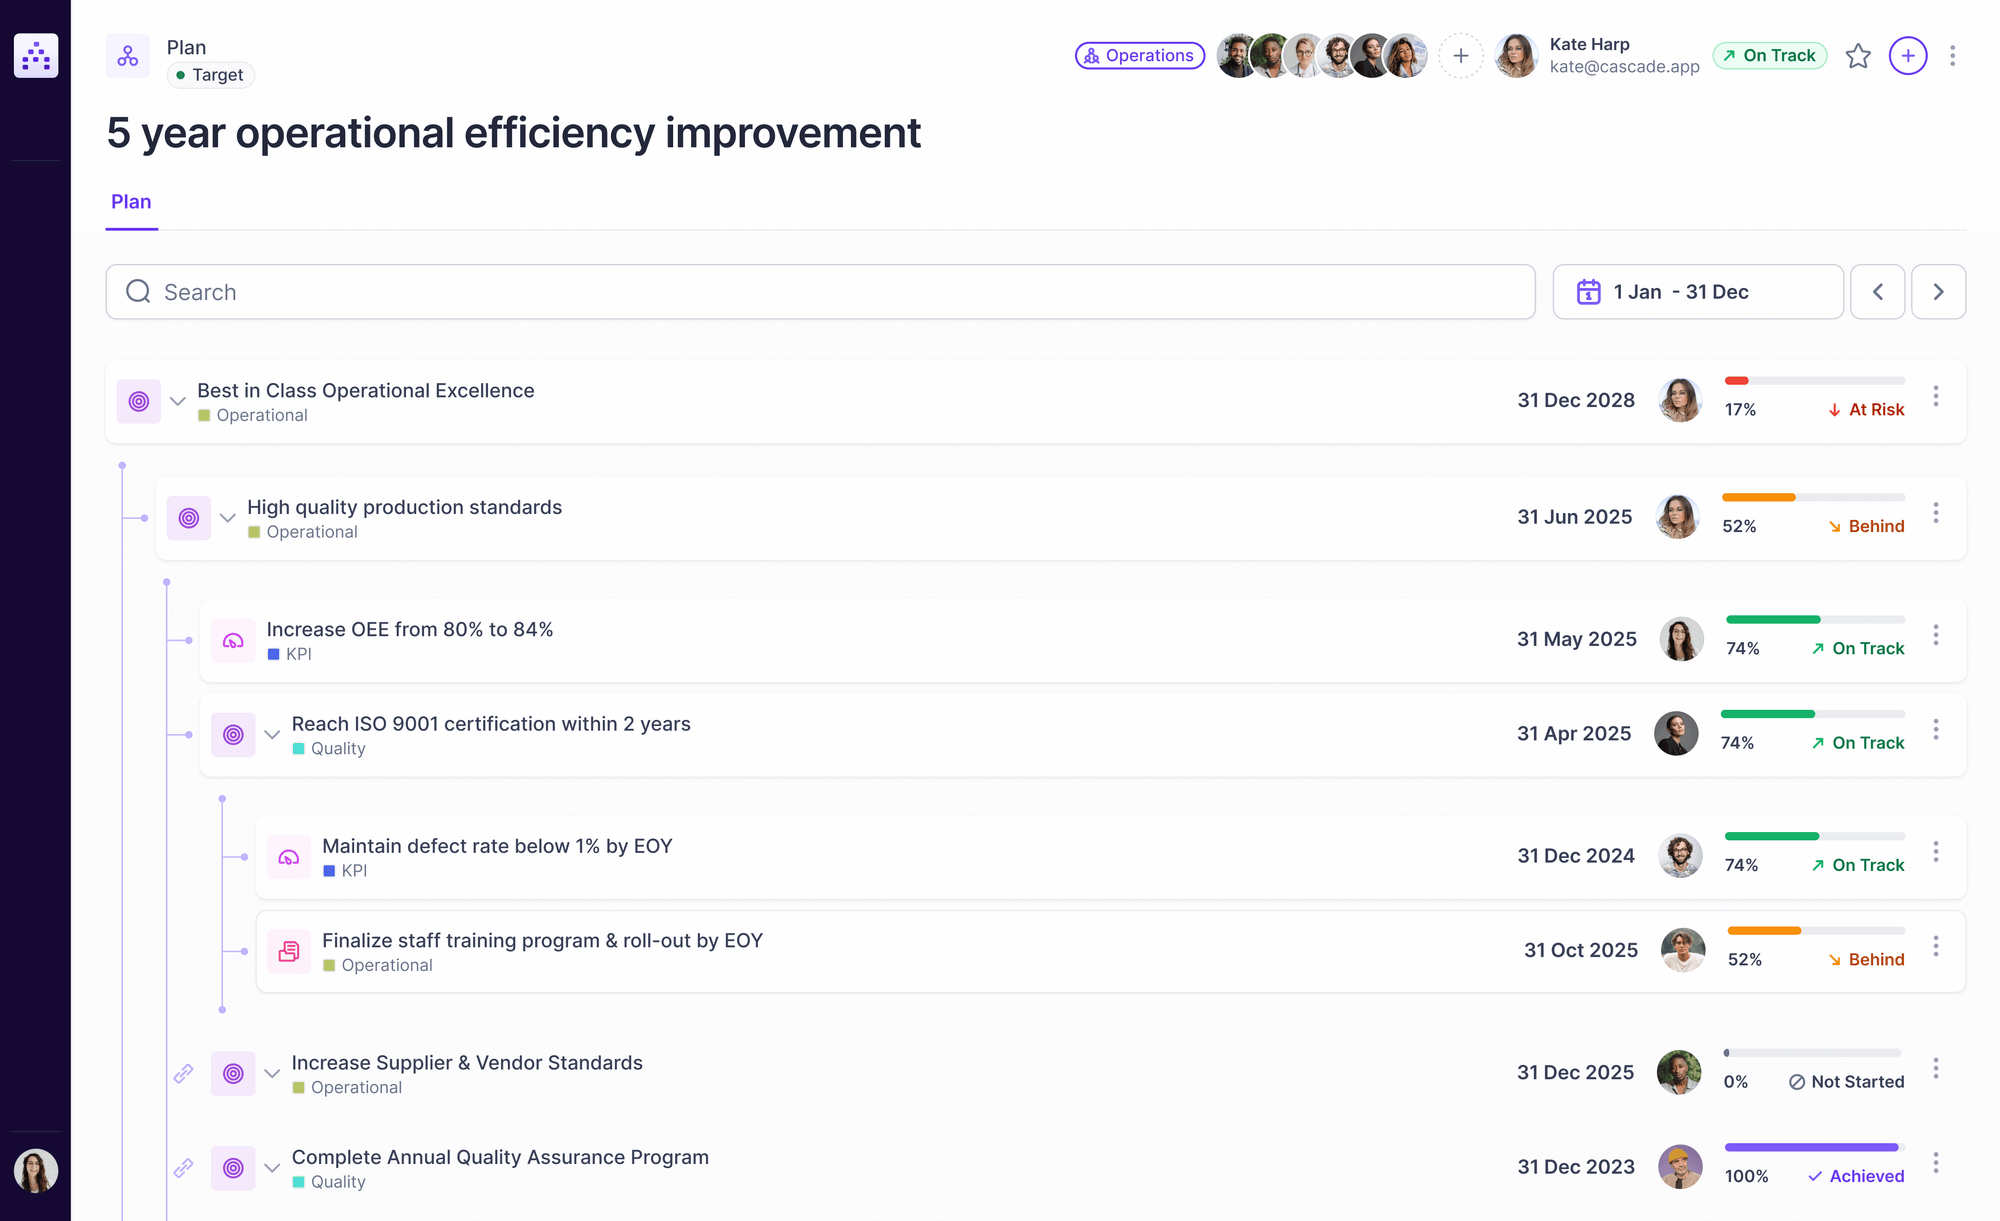This screenshot has width=2000, height=1221.
Task: Click link icon beside Increase Supplier & Vendor Standards
Action: click(183, 1074)
